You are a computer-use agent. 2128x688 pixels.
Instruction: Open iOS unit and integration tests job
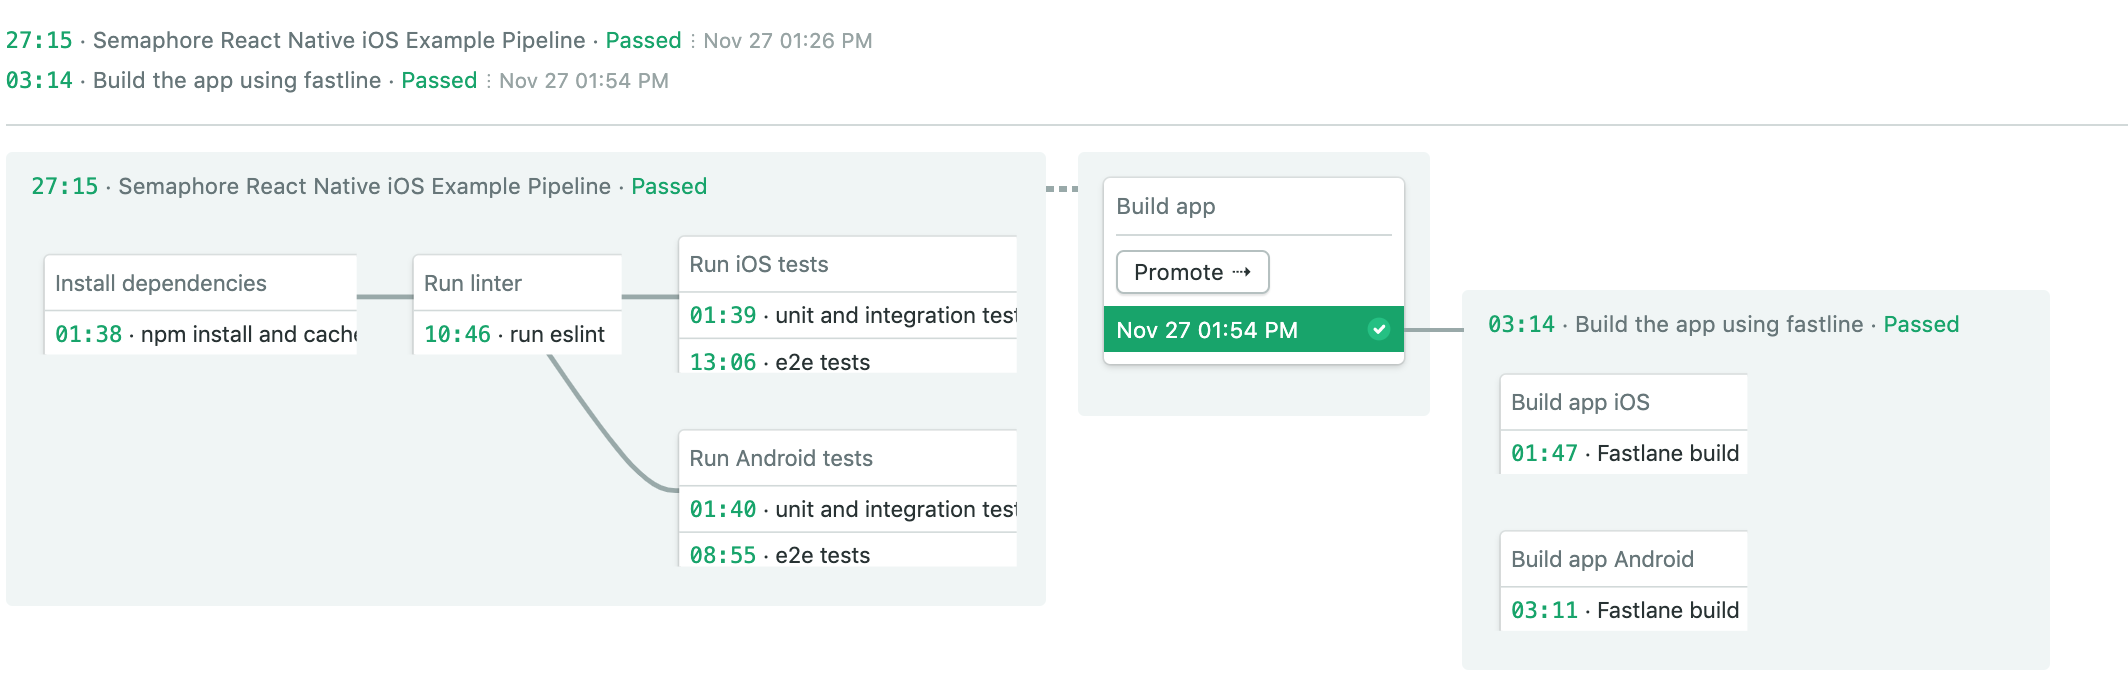851,315
